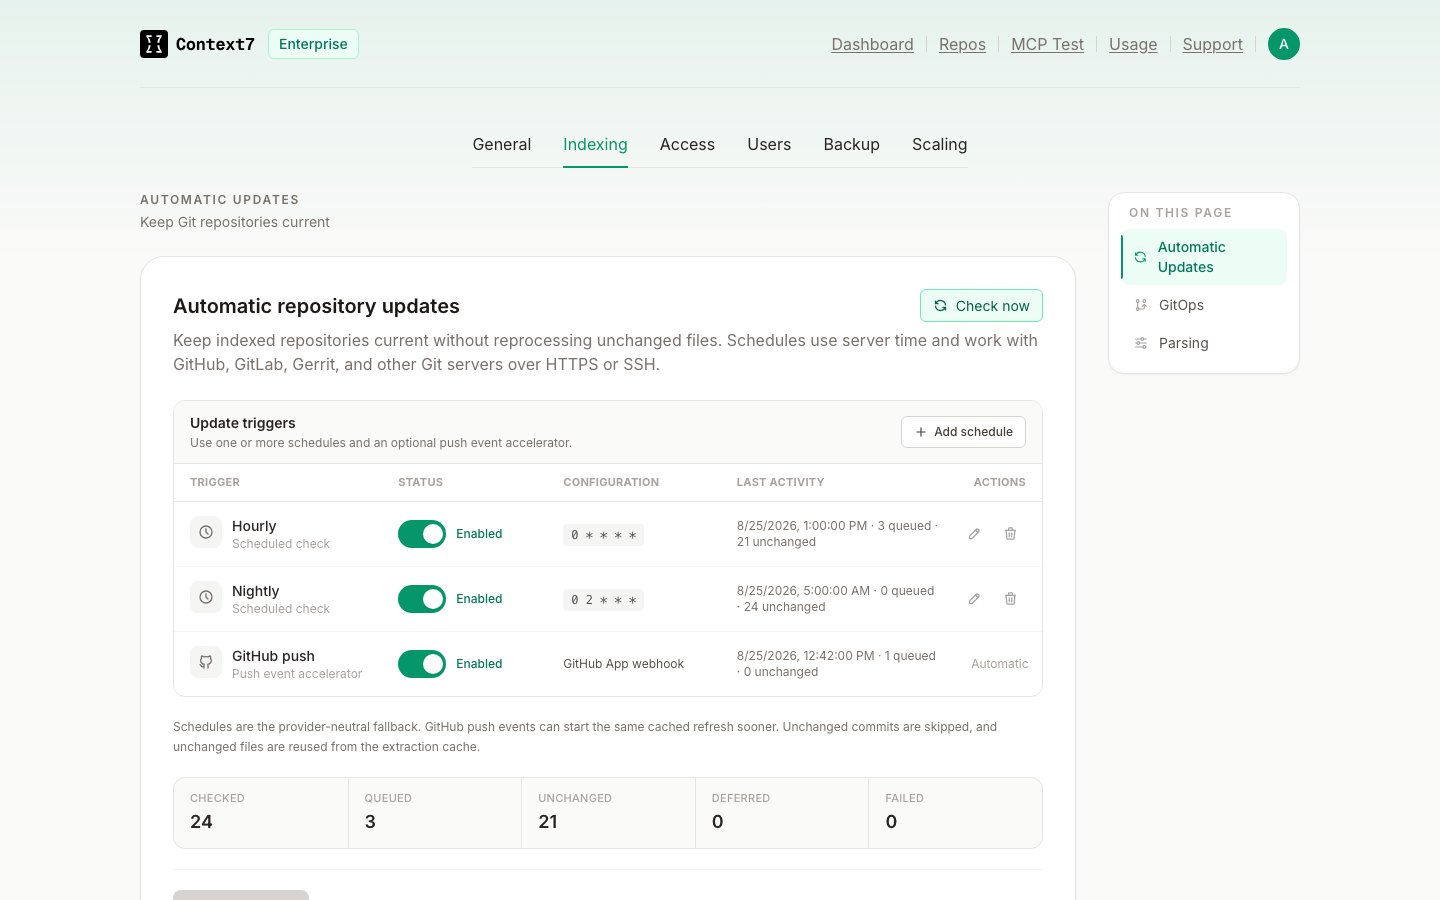Click the Checked 24 stat card
Screen dimensions: 1440x900
tap(261, 813)
